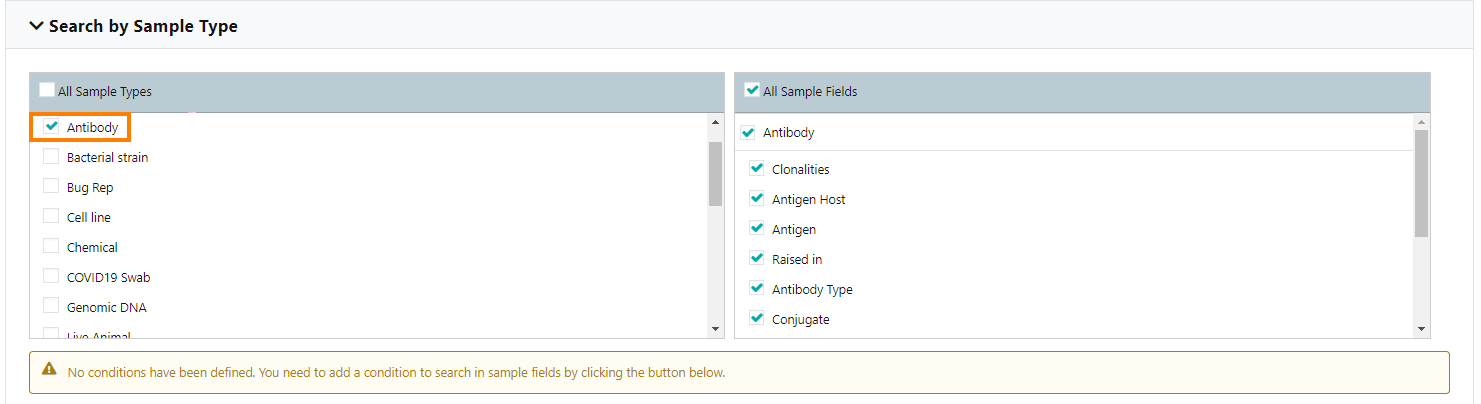This screenshot has width=1481, height=404.
Task: Check the Chemical sample type
Action: pyautogui.click(x=51, y=247)
